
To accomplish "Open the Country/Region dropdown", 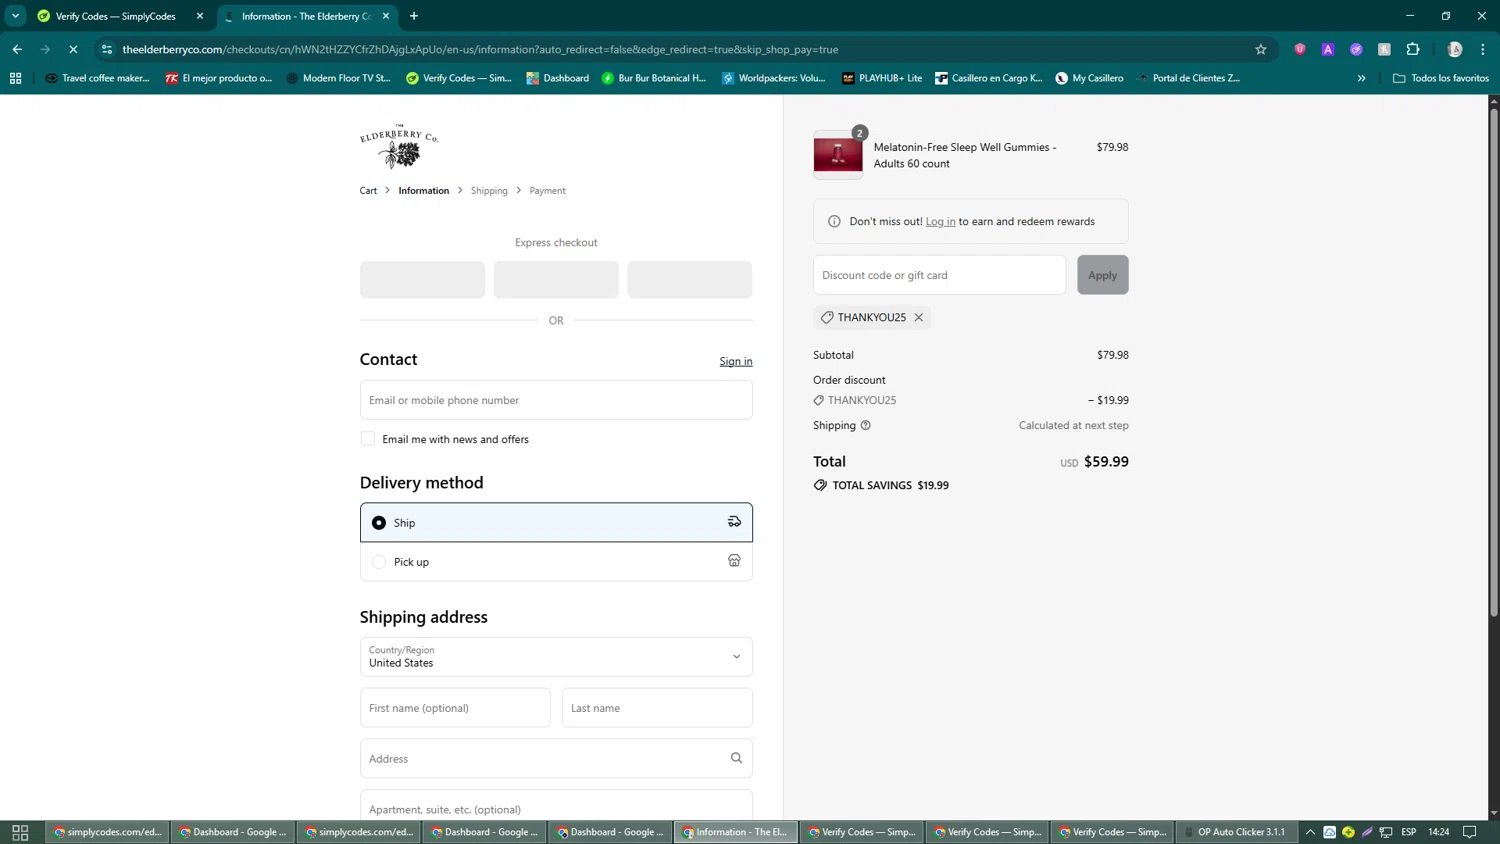I will tap(556, 657).
